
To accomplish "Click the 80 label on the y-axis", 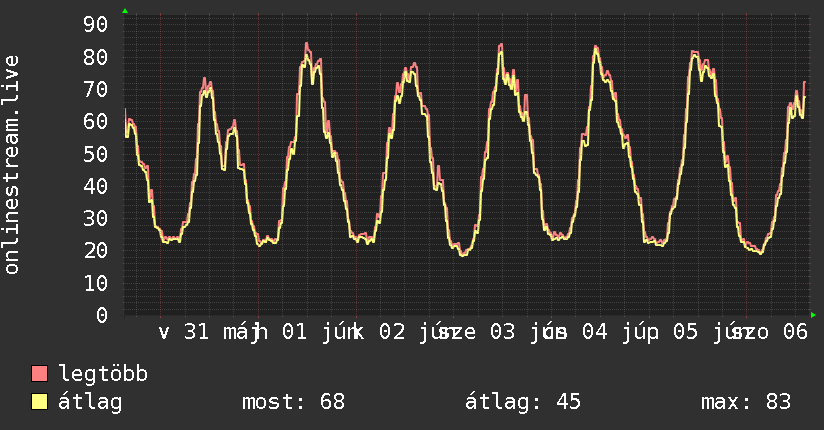I will coord(96,57).
